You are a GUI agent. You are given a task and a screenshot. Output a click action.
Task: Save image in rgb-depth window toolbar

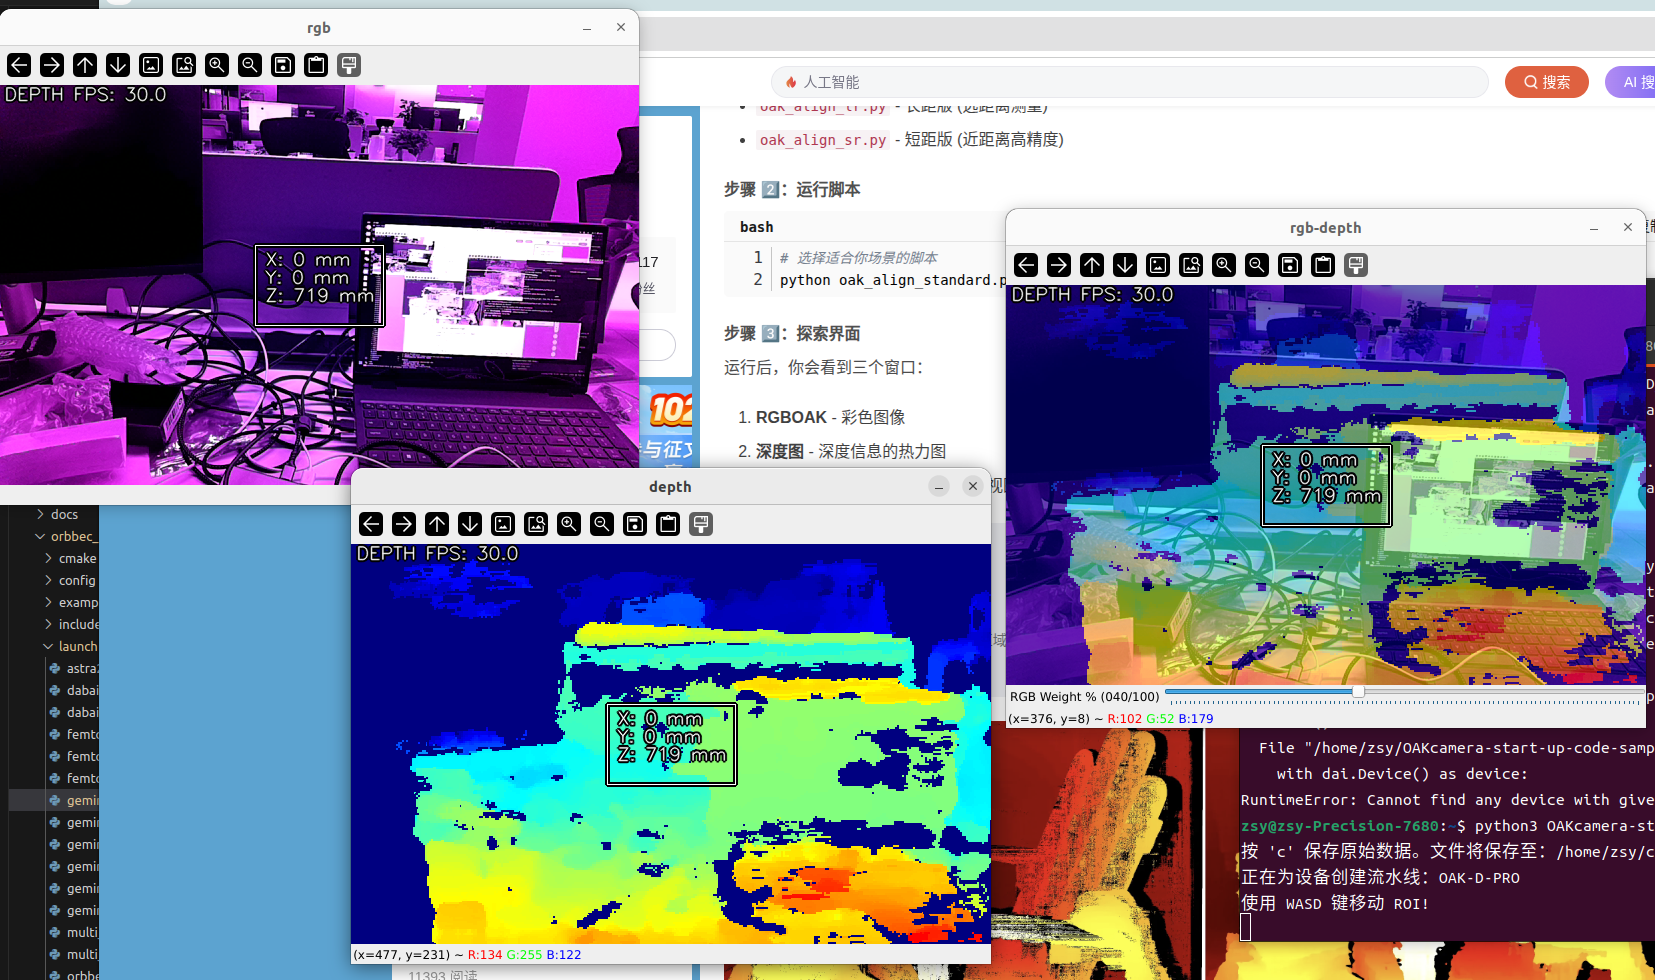tap(1290, 265)
